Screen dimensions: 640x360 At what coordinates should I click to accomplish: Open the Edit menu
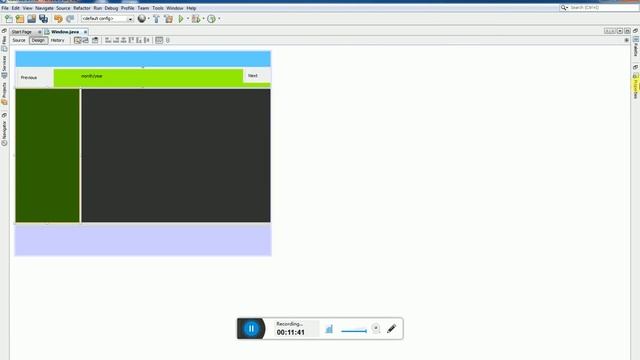click(x=16, y=8)
